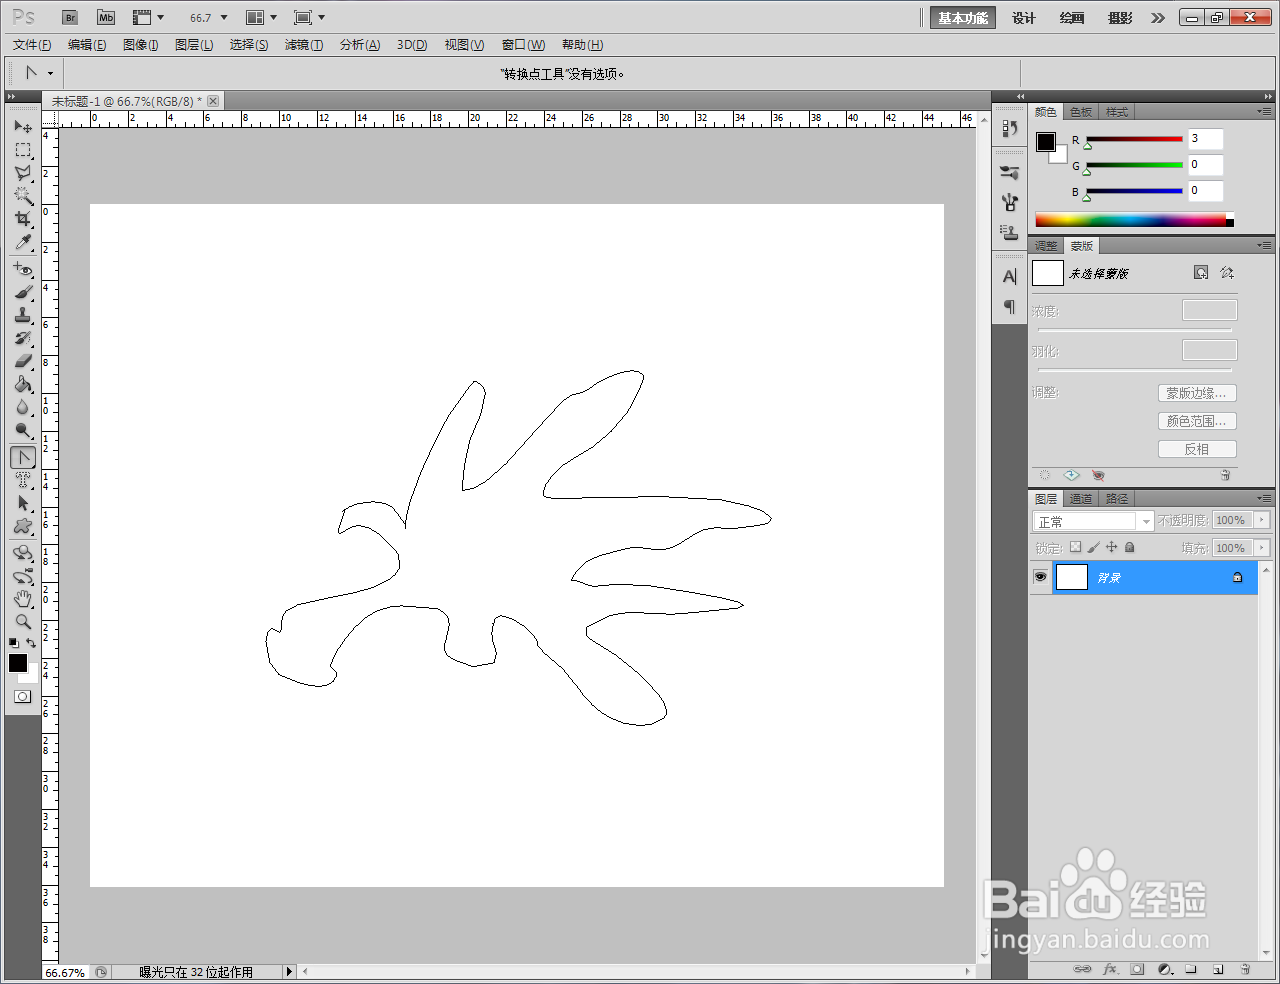Switch to the 色板 tab
1280x984 pixels.
pos(1081,112)
